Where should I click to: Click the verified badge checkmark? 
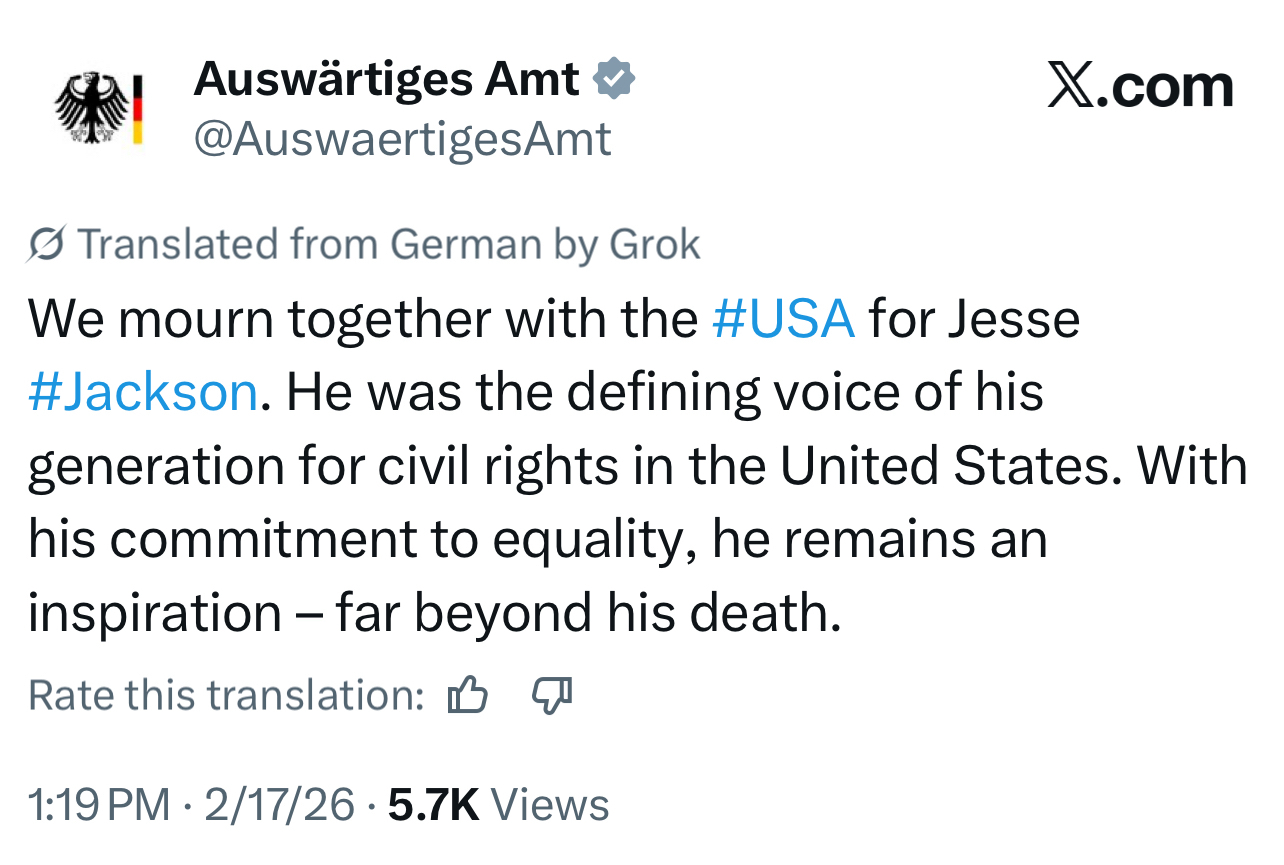point(614,79)
